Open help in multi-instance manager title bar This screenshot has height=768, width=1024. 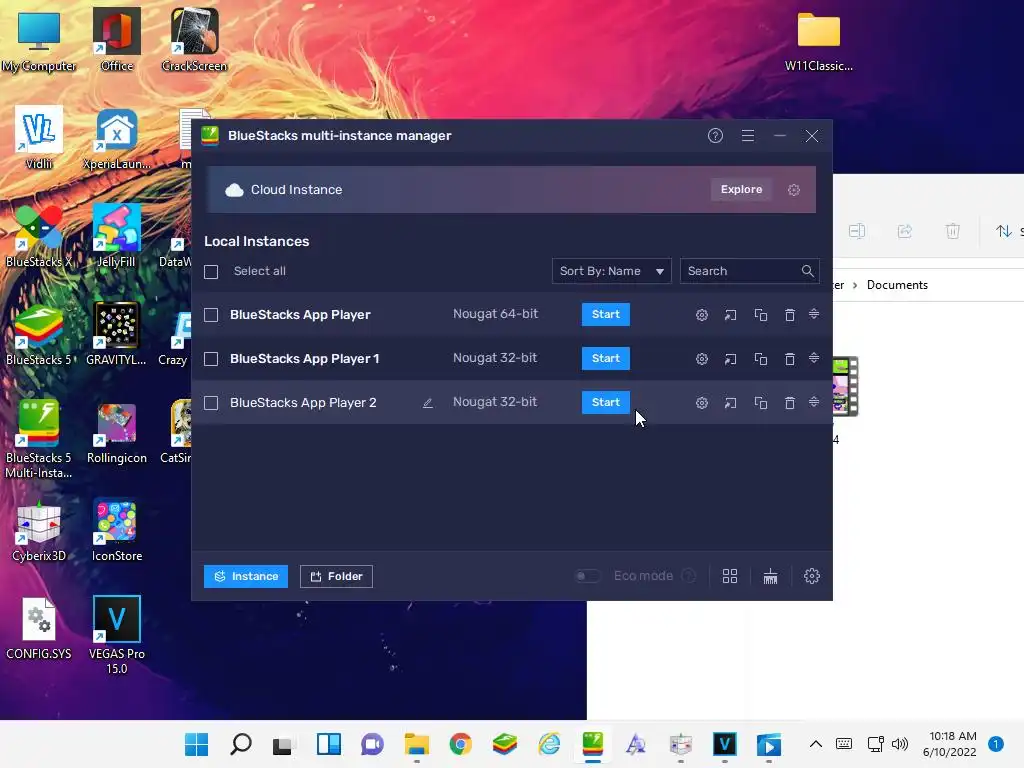pos(715,136)
